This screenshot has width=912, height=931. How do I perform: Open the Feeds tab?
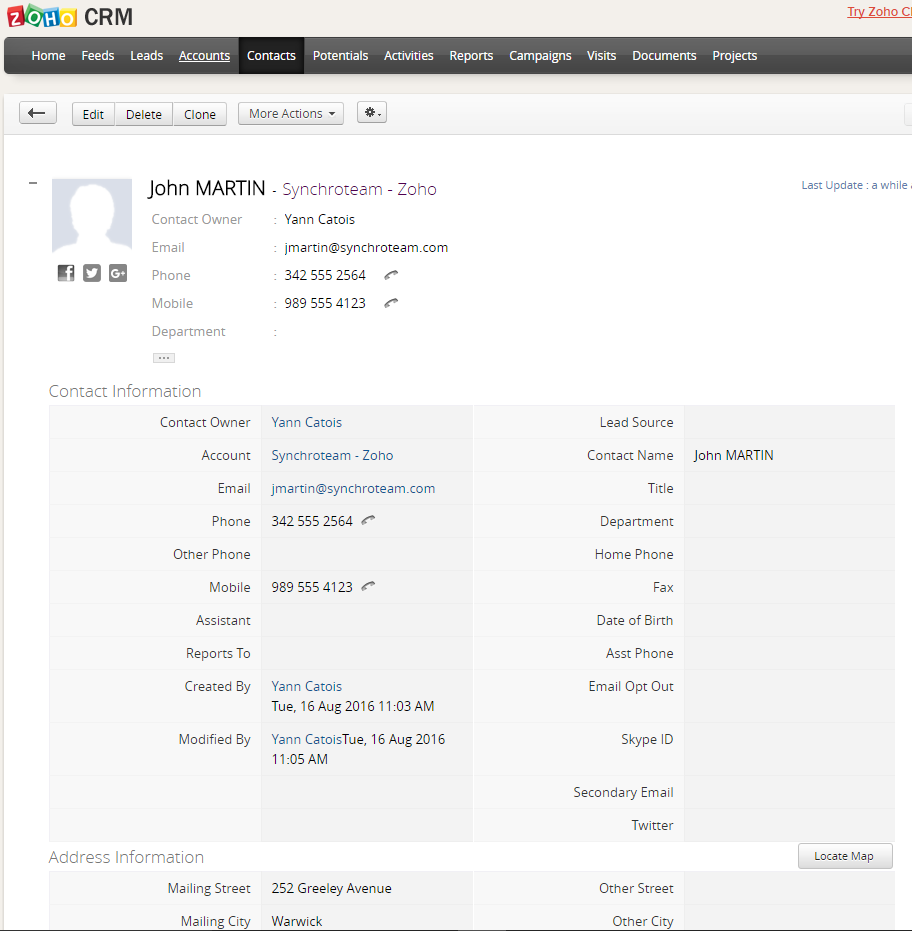[x=97, y=56]
